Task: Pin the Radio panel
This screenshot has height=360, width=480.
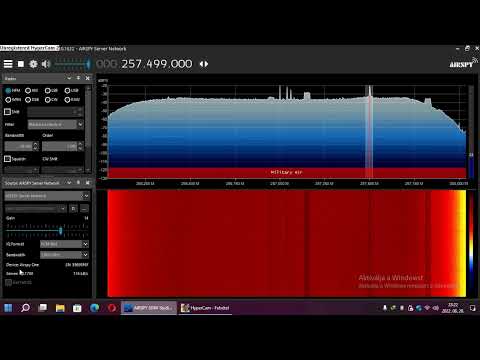Action: pos(78,78)
